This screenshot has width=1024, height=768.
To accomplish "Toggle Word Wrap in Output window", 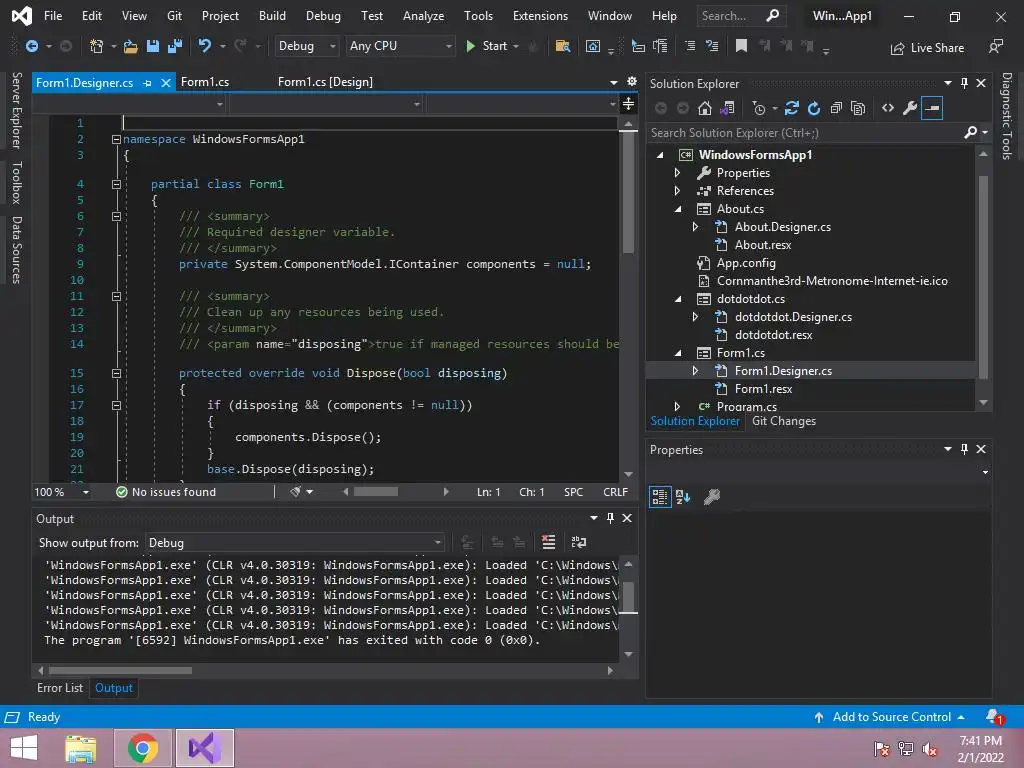I will tap(579, 542).
